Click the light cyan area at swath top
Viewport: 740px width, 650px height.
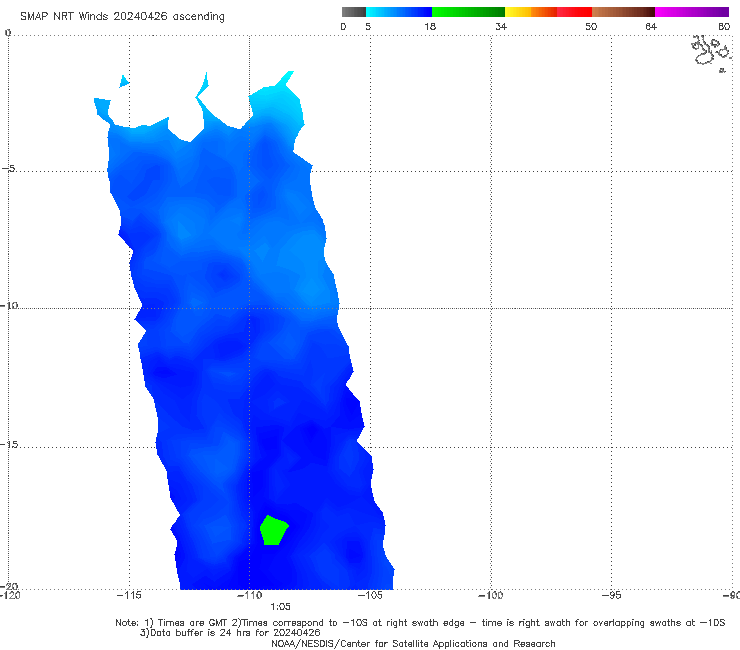[x=278, y=101]
